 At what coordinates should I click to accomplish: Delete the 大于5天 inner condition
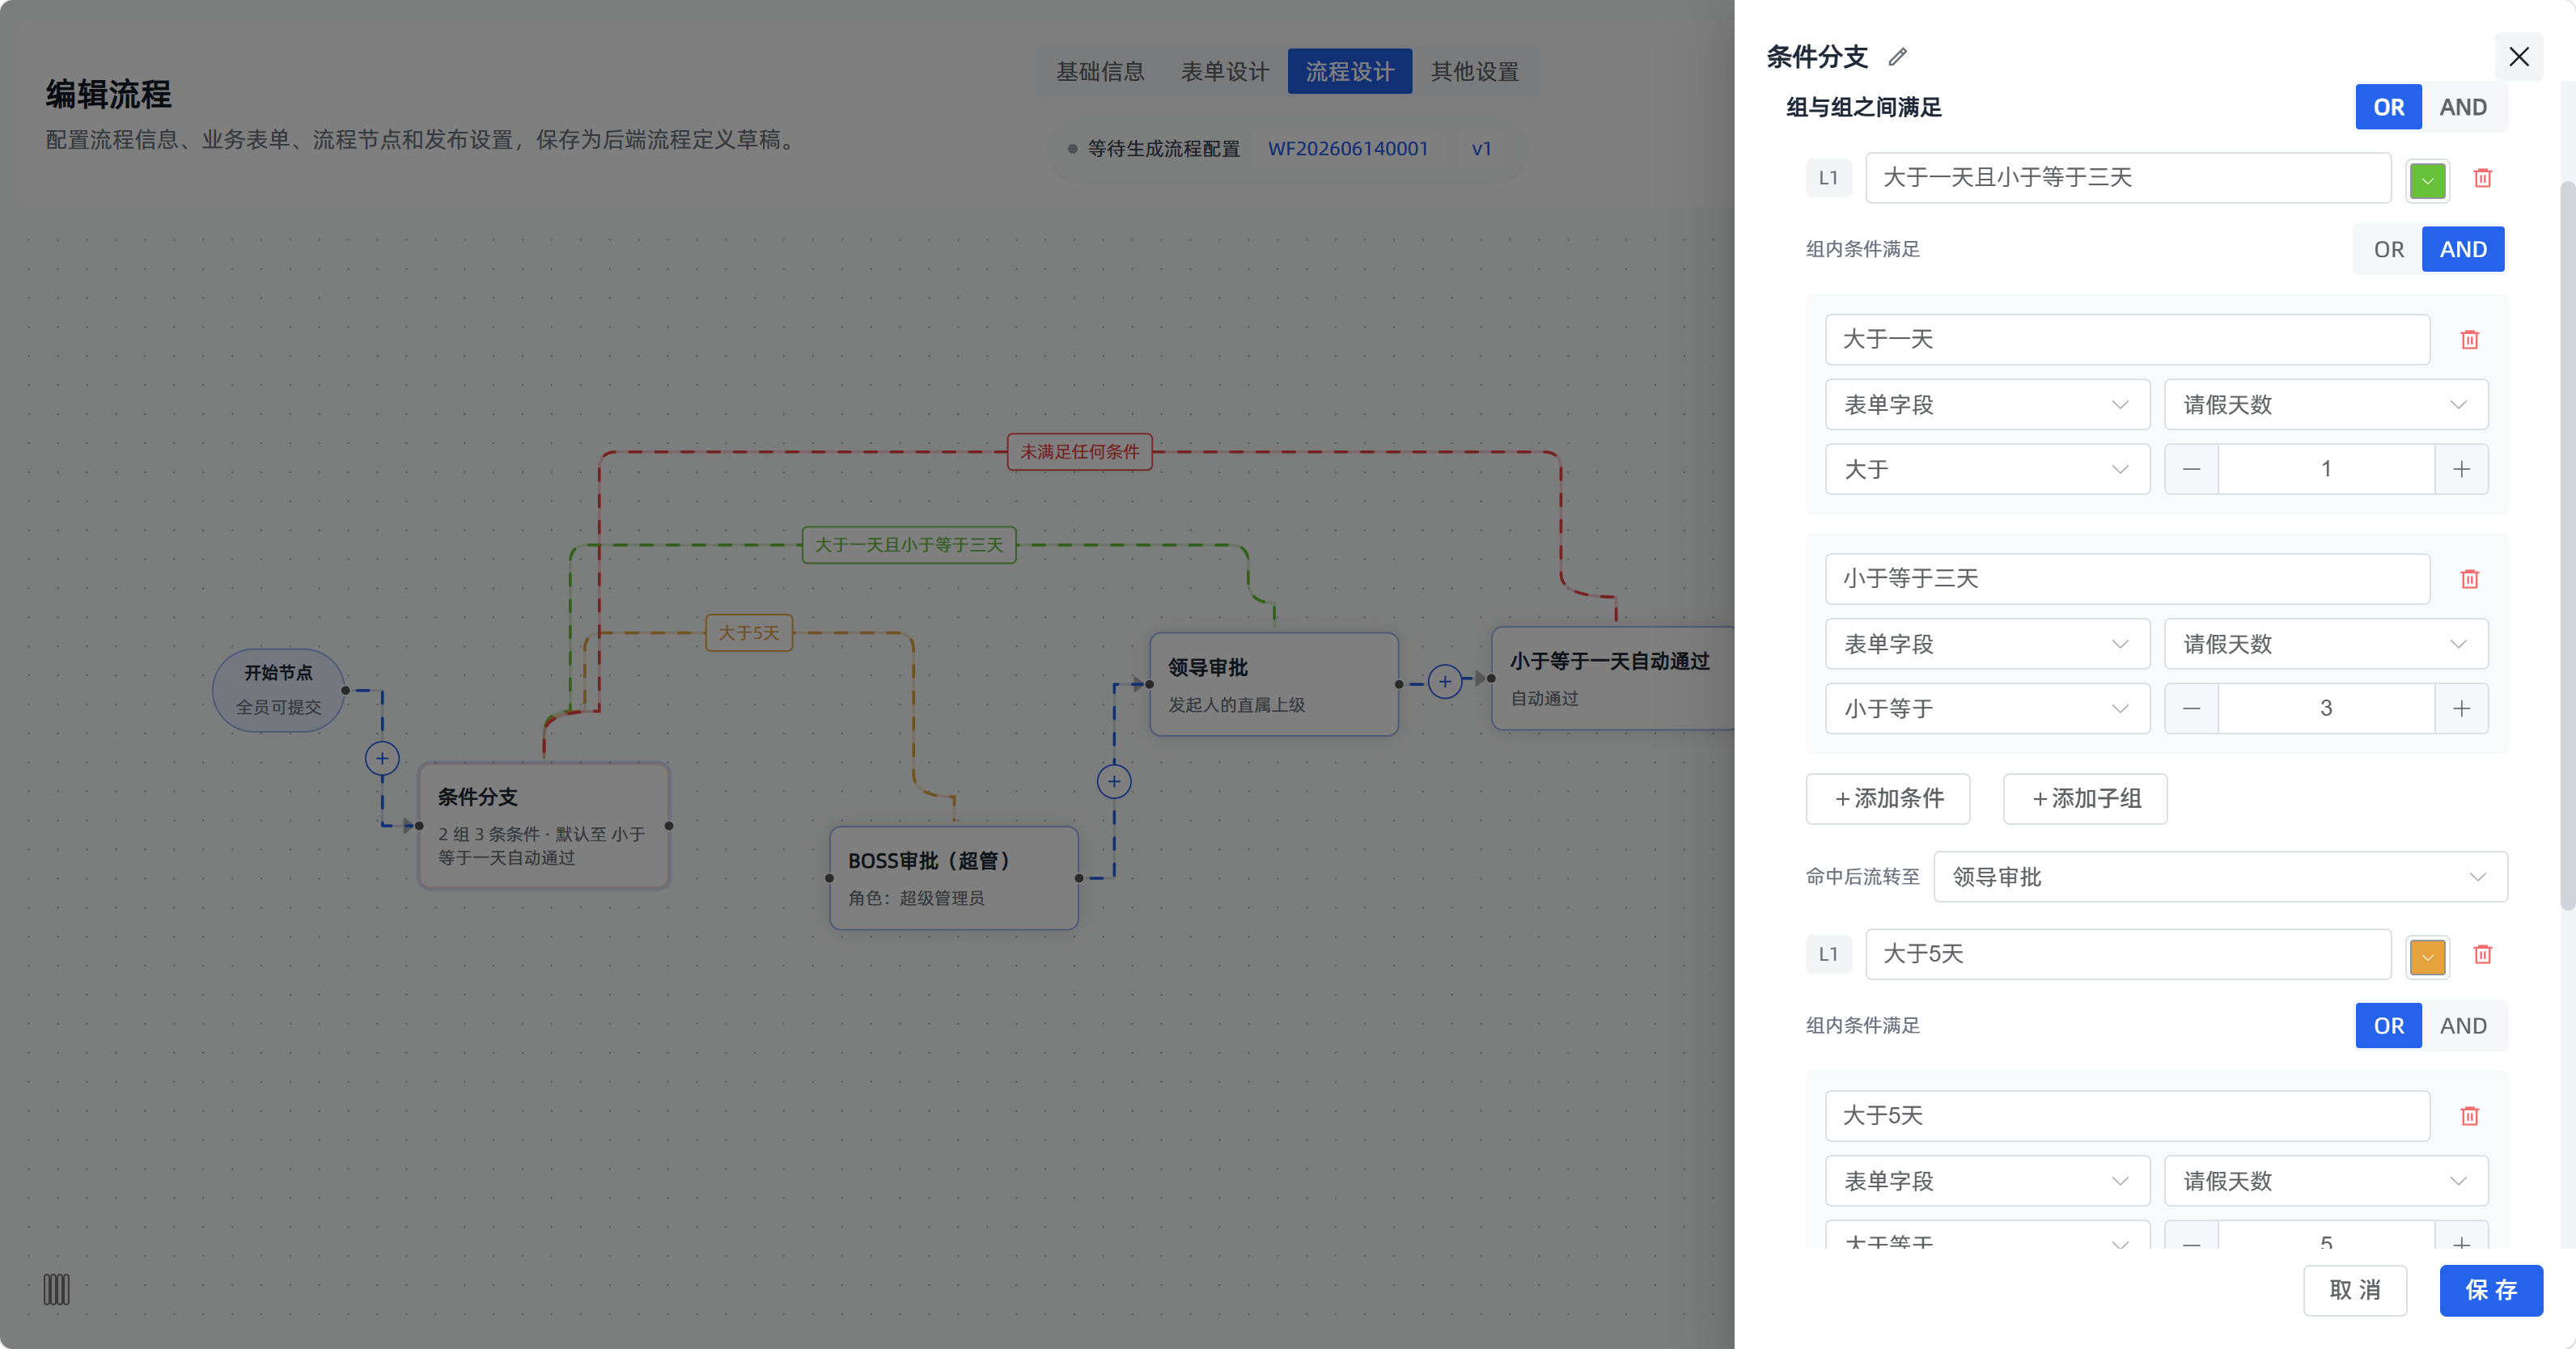click(x=2469, y=1116)
